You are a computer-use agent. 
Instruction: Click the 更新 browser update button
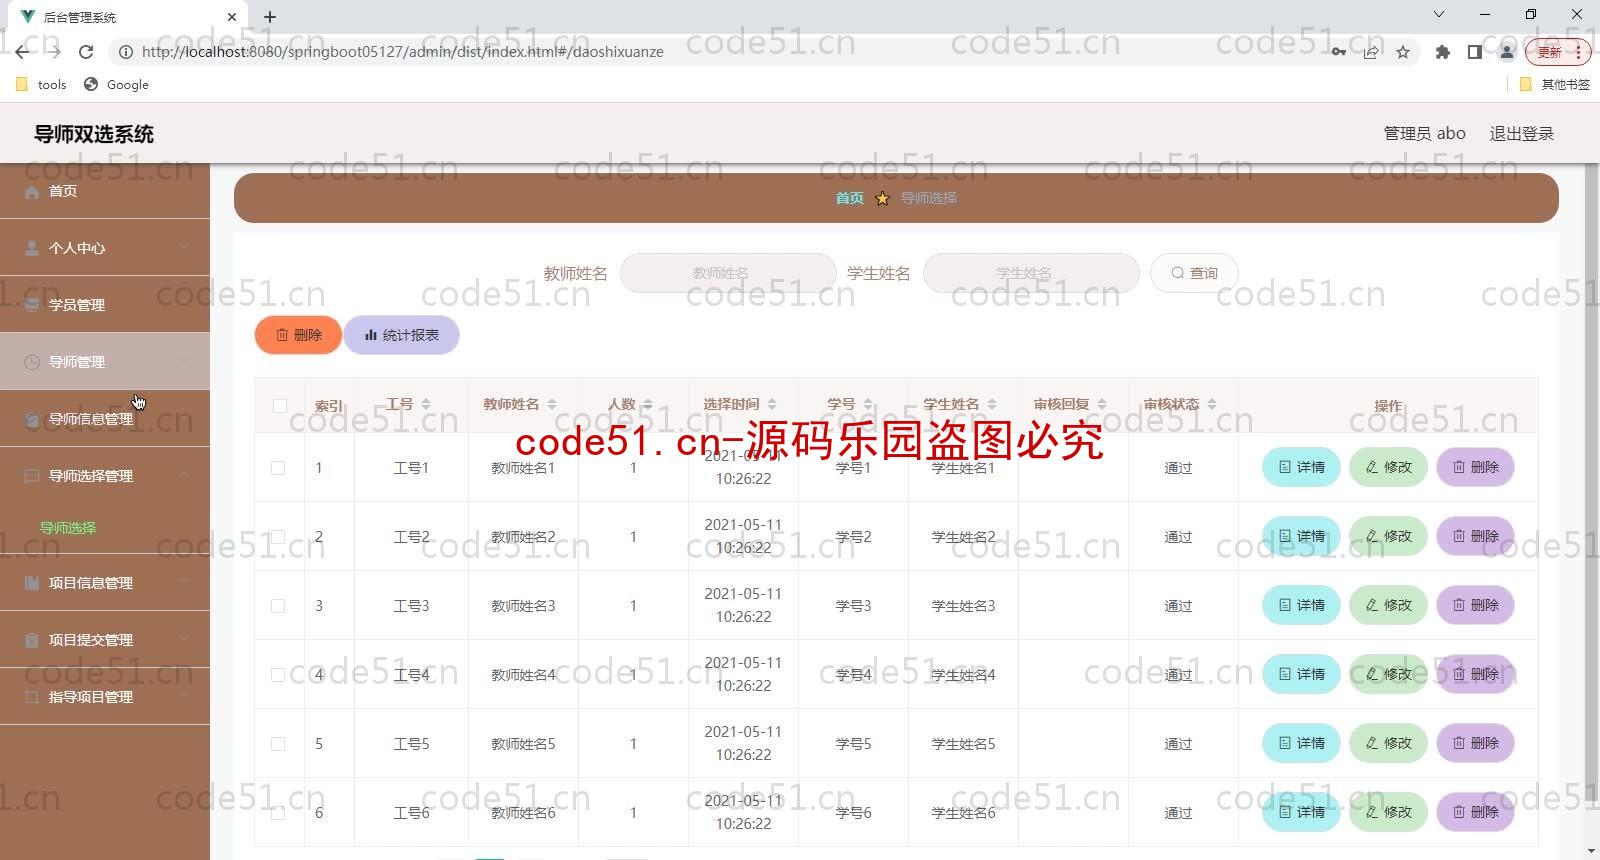(1558, 52)
